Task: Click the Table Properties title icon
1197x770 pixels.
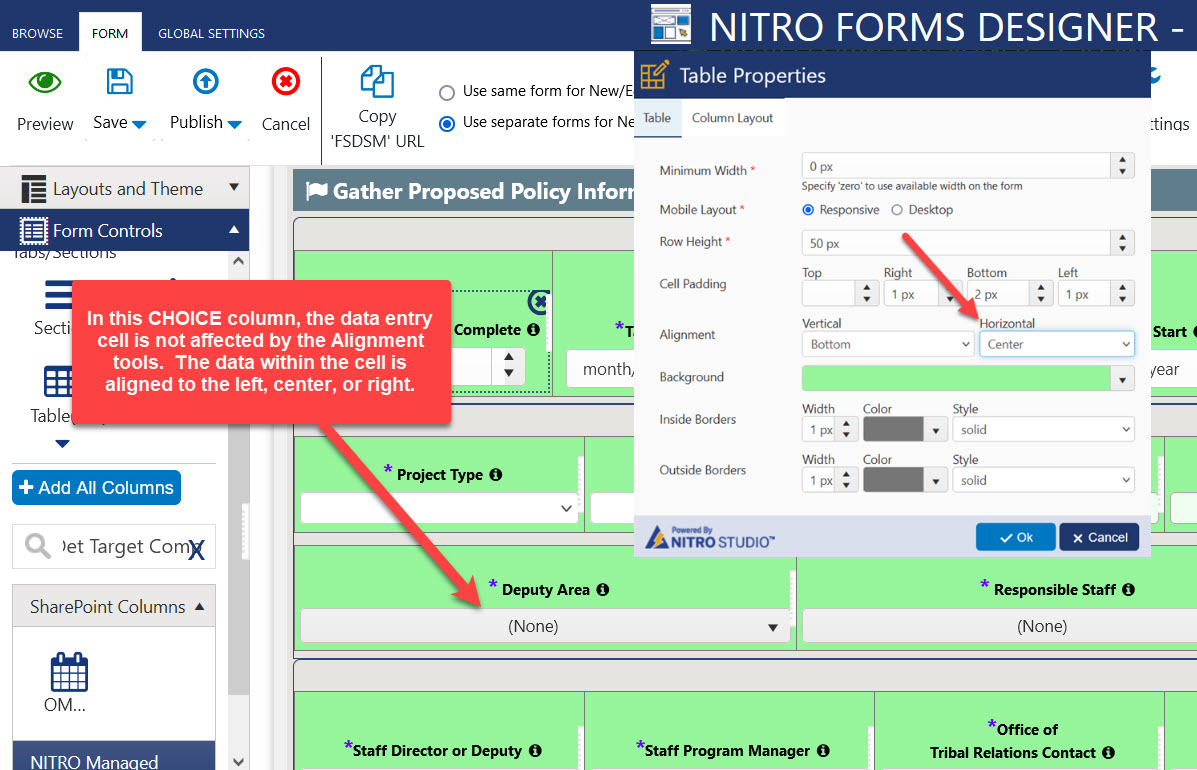Action: pos(655,75)
